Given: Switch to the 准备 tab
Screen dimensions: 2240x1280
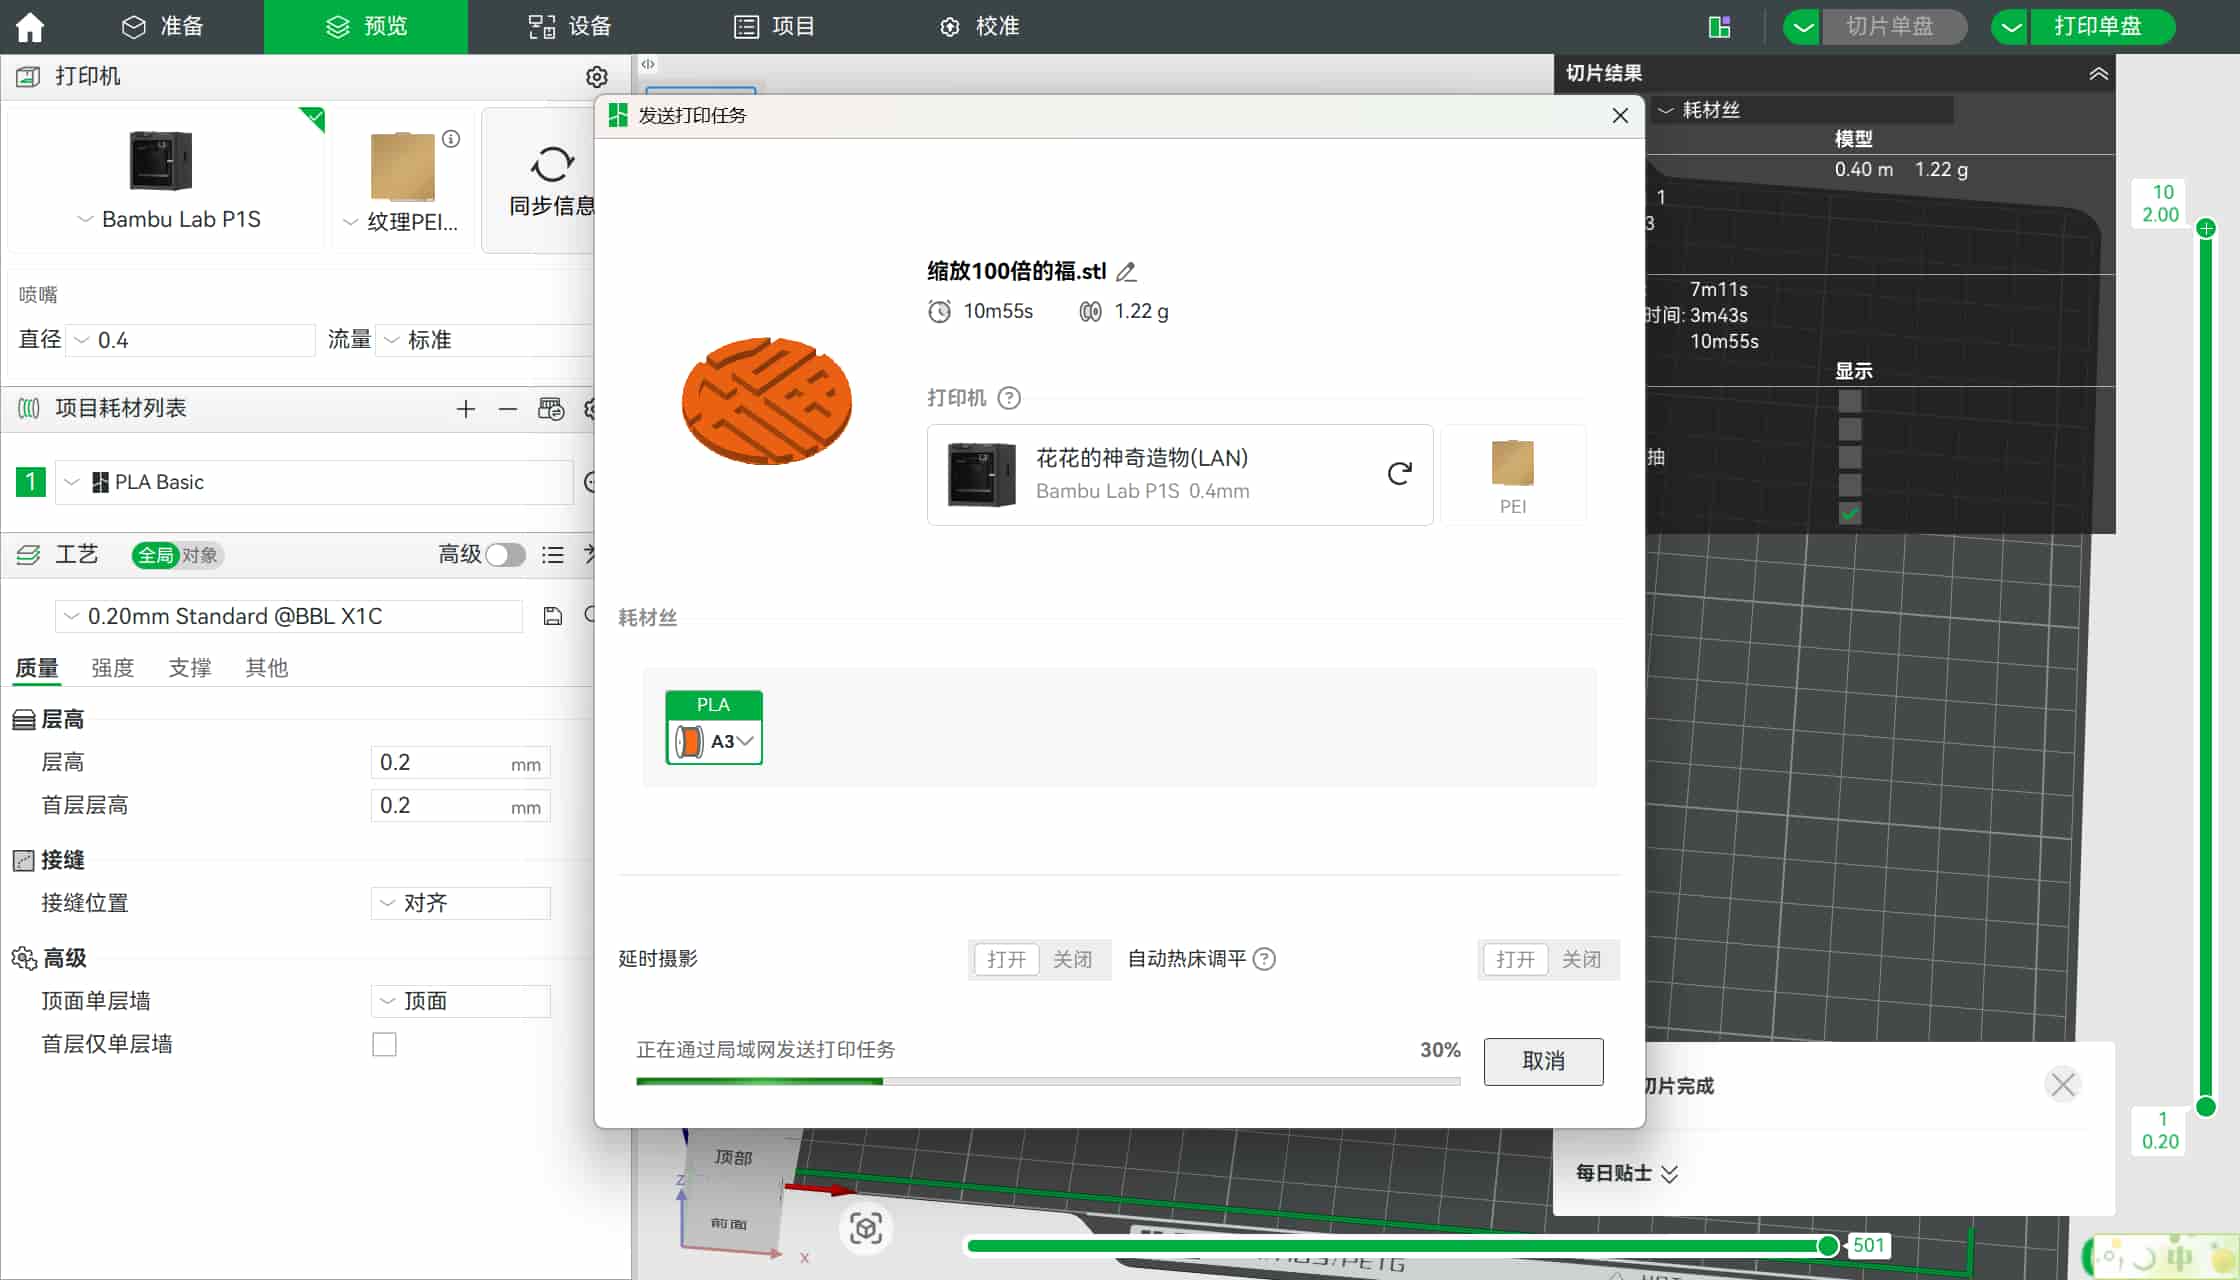Looking at the screenshot, I should (163, 27).
